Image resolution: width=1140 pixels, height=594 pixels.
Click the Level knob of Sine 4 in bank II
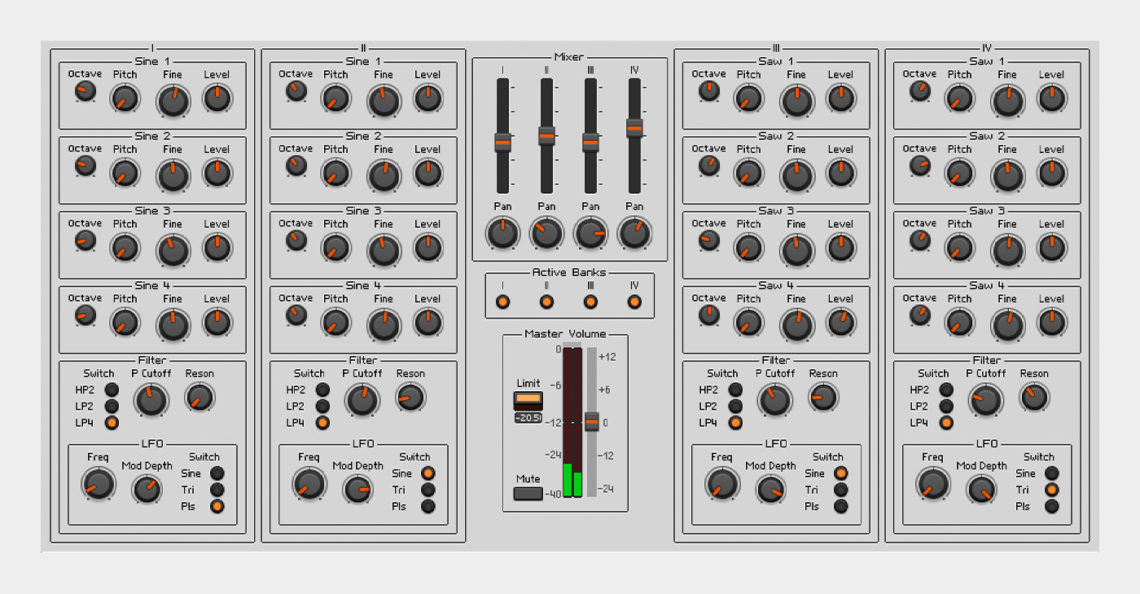[x=428, y=320]
